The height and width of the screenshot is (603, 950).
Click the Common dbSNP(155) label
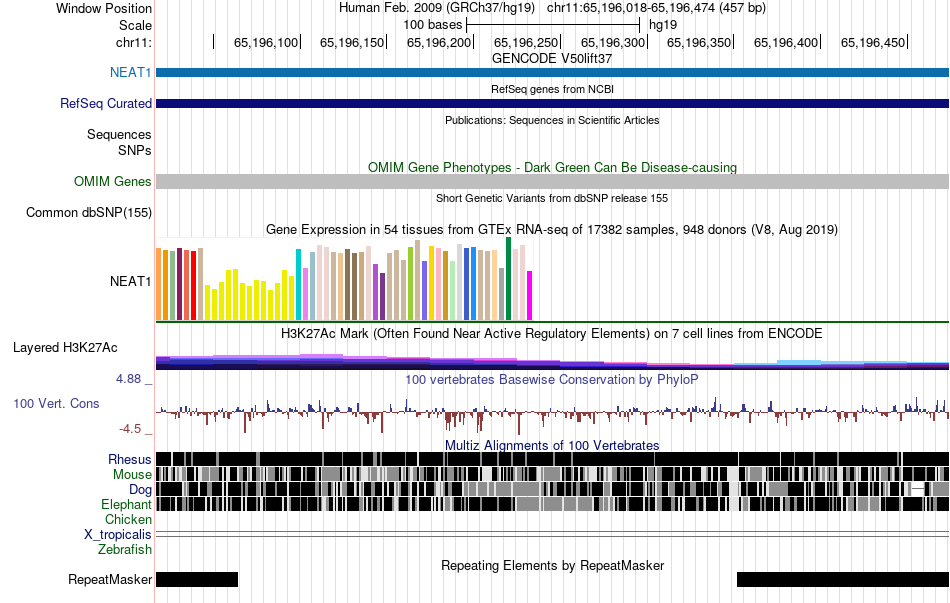[88, 213]
